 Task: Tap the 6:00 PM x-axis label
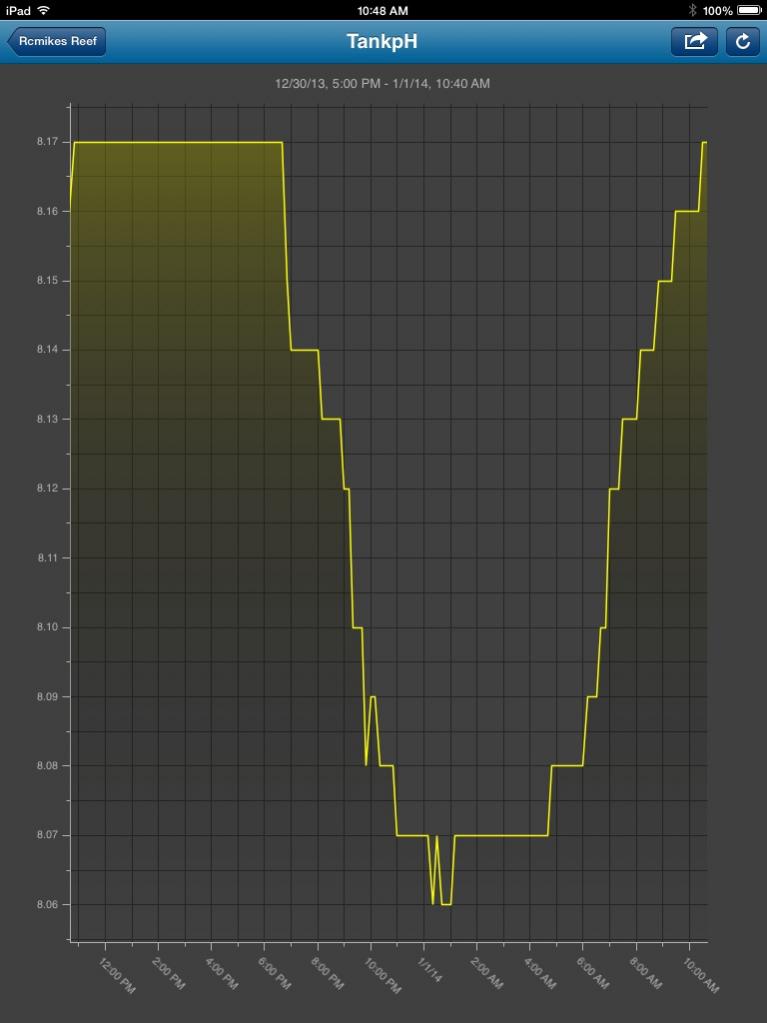pyautogui.click(x=275, y=973)
